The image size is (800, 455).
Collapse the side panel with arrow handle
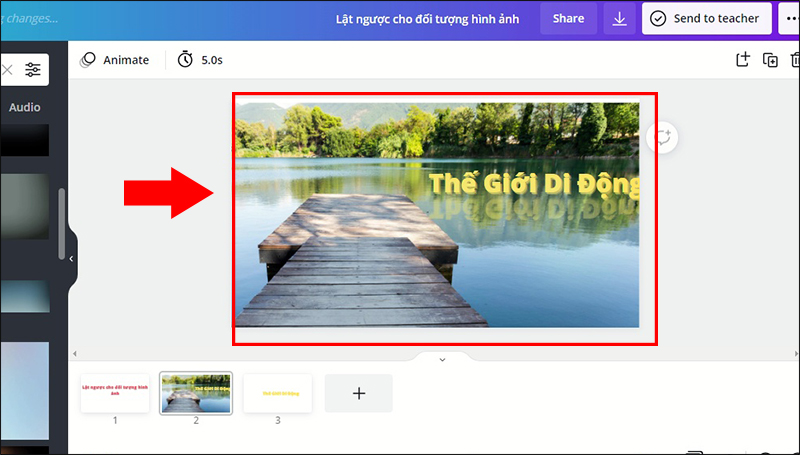[x=71, y=259]
